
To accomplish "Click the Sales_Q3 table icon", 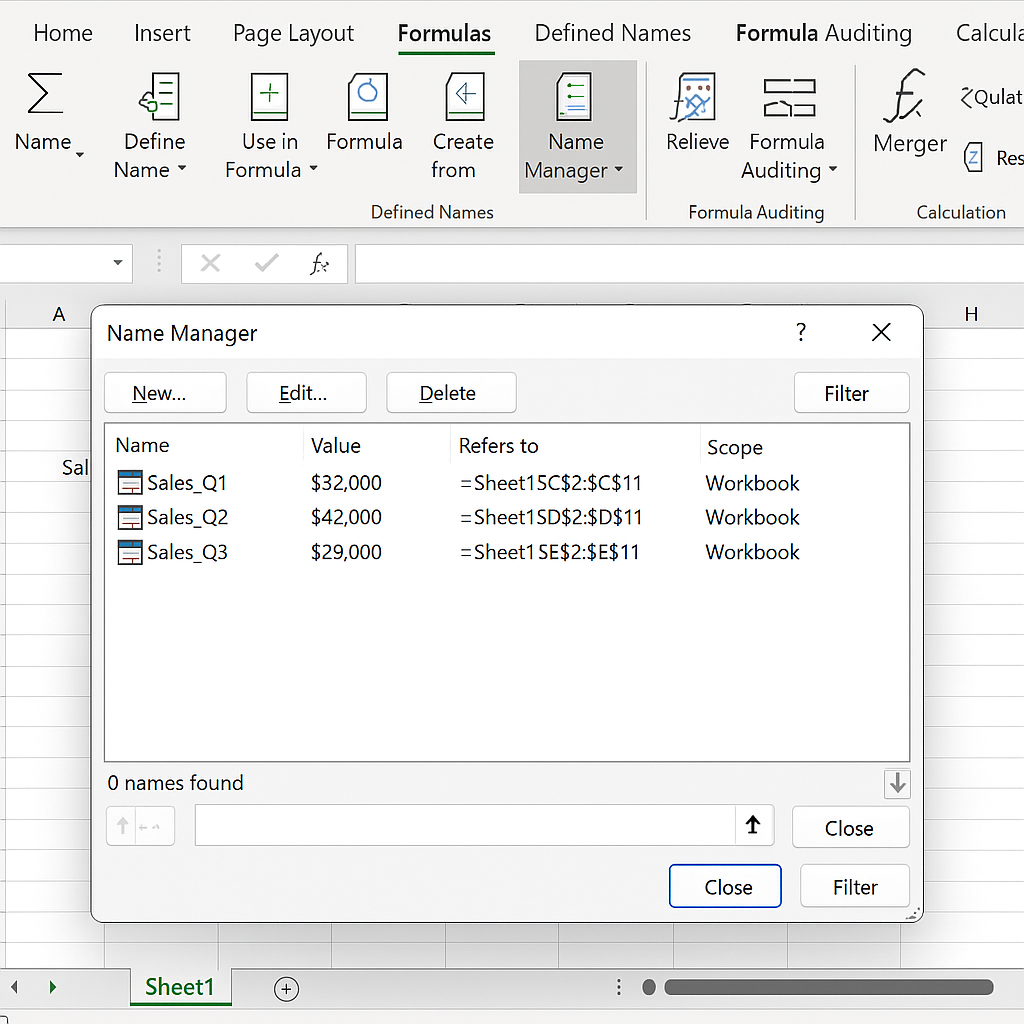I will tap(130, 552).
